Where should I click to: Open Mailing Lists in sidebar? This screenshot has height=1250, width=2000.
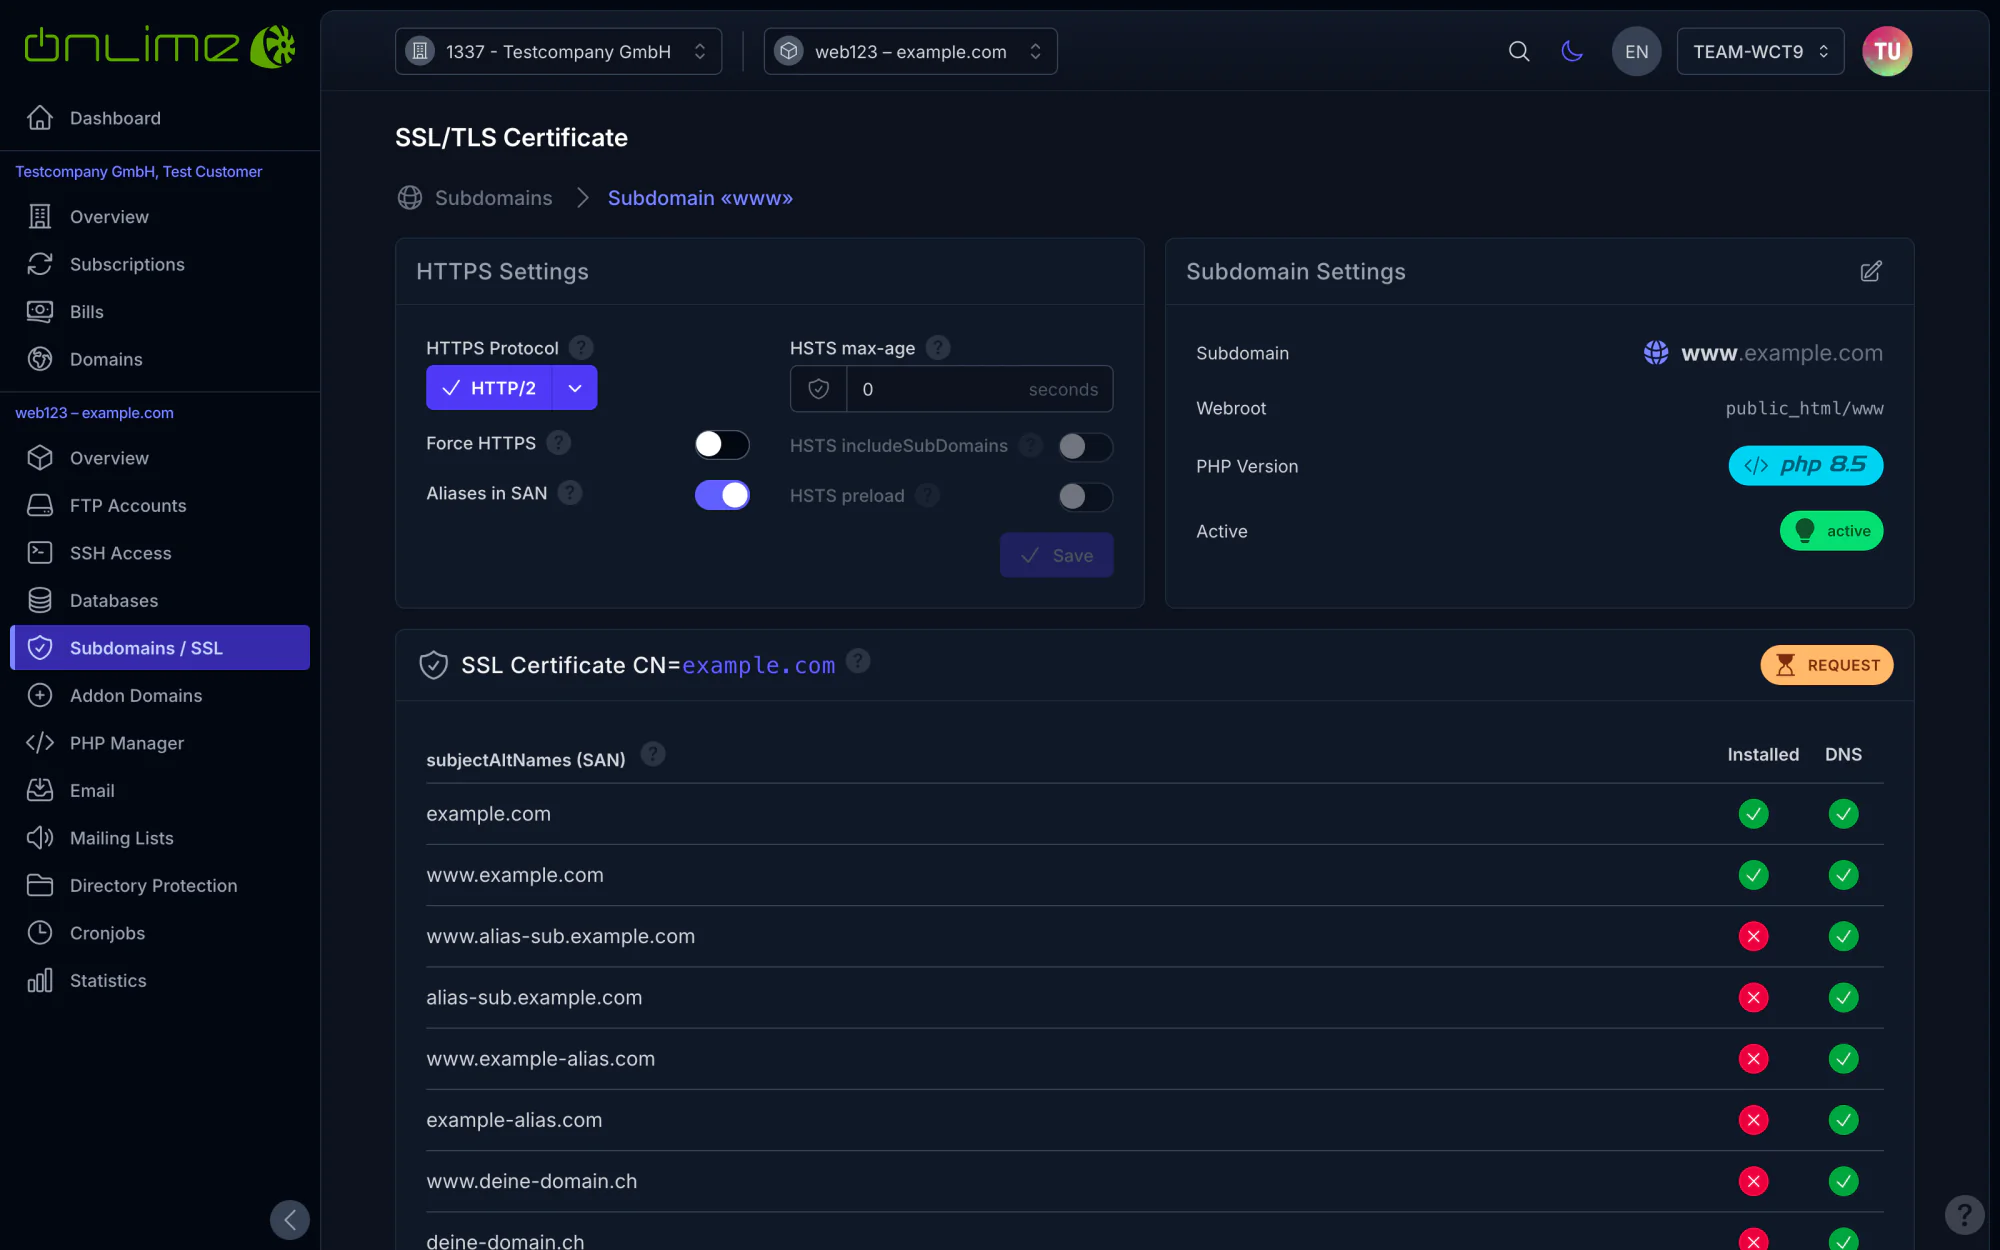[160, 838]
